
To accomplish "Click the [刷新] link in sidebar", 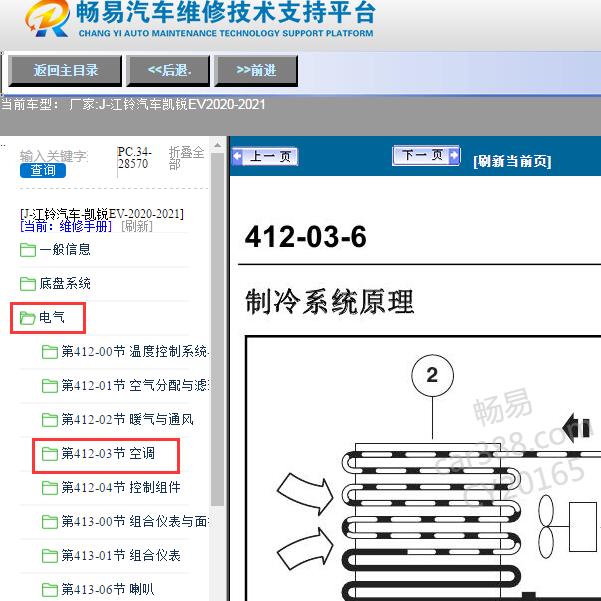I will click(137, 226).
